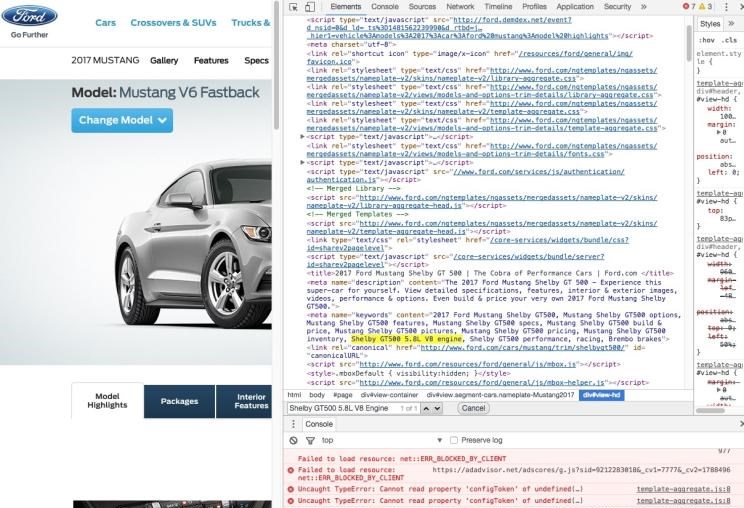Click the silver Mustang car image

[192, 245]
